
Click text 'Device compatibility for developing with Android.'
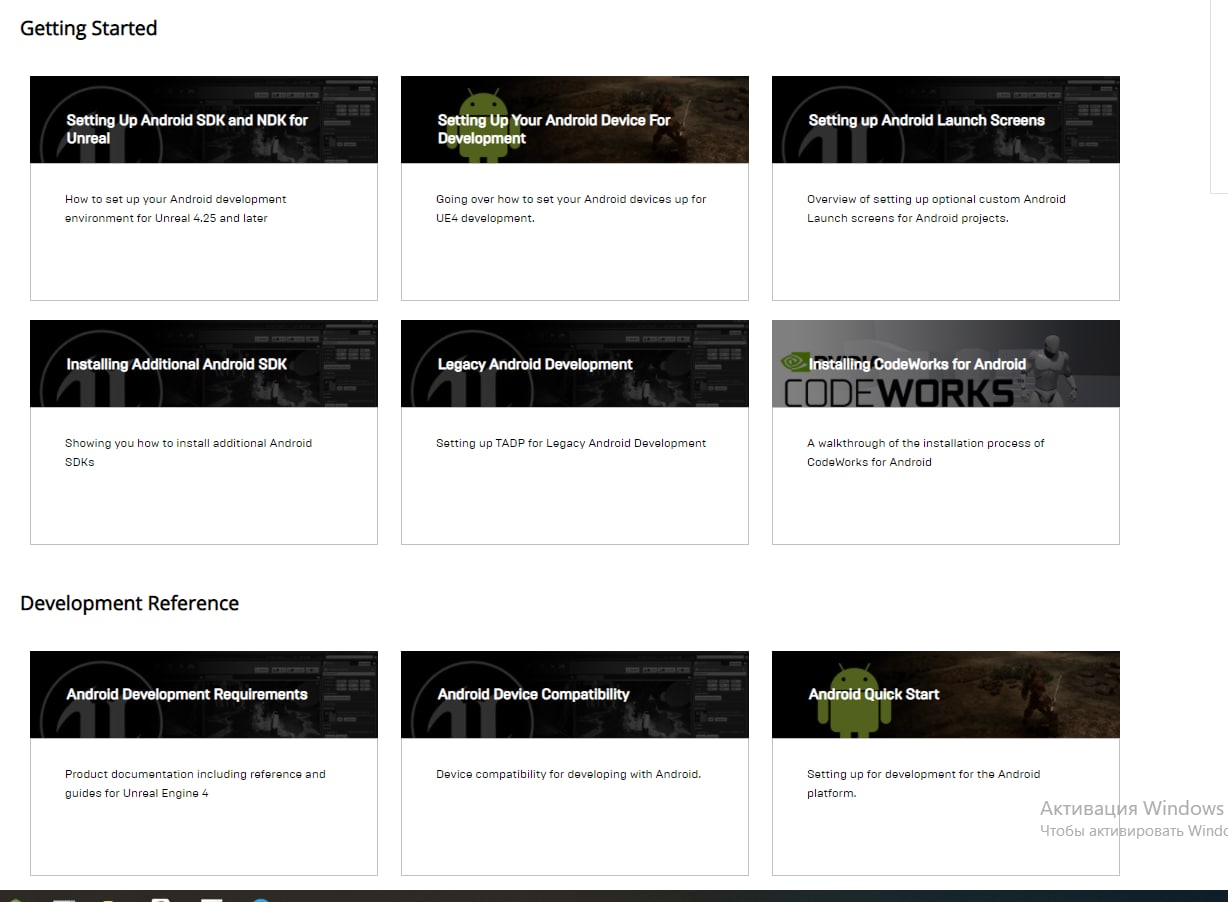pyautogui.click(x=568, y=774)
